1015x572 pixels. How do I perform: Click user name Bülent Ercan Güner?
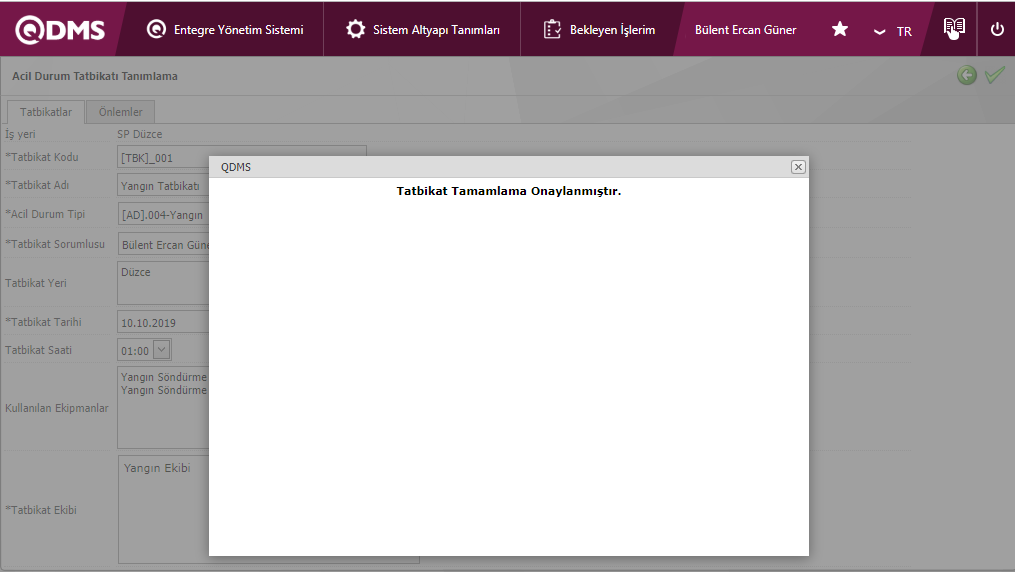(x=745, y=30)
